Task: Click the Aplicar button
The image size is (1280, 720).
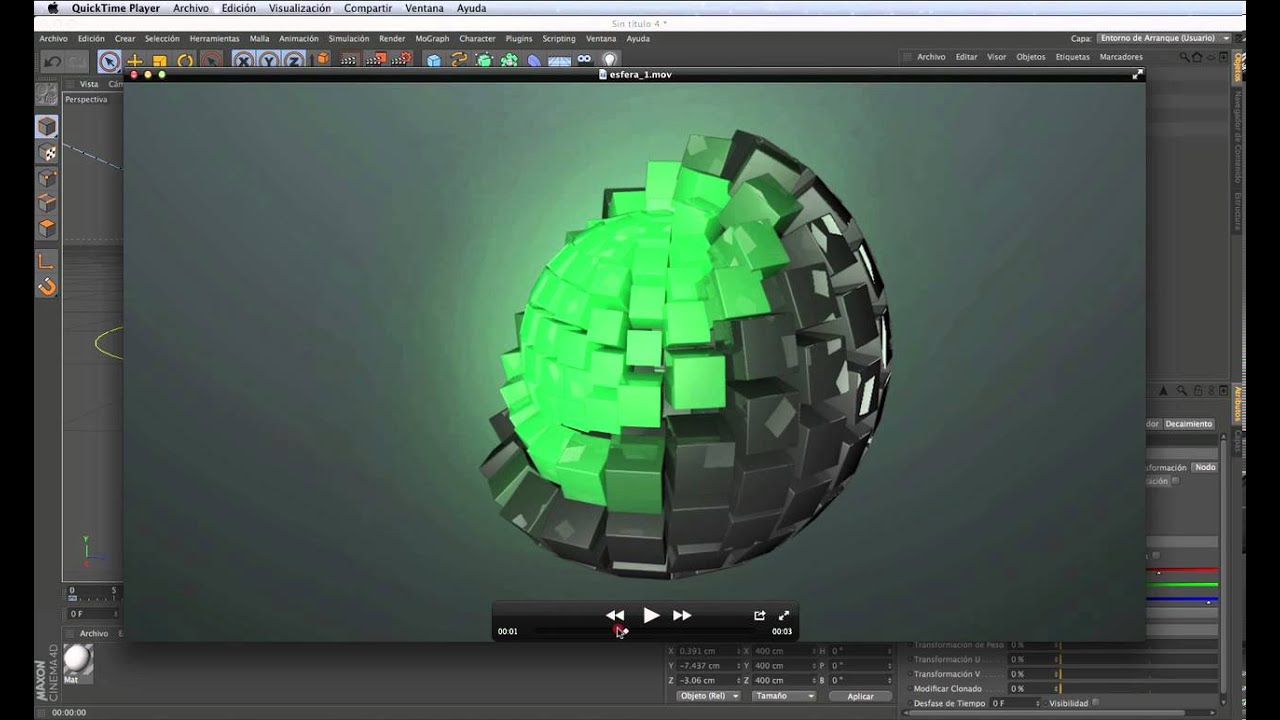Action: (x=860, y=696)
